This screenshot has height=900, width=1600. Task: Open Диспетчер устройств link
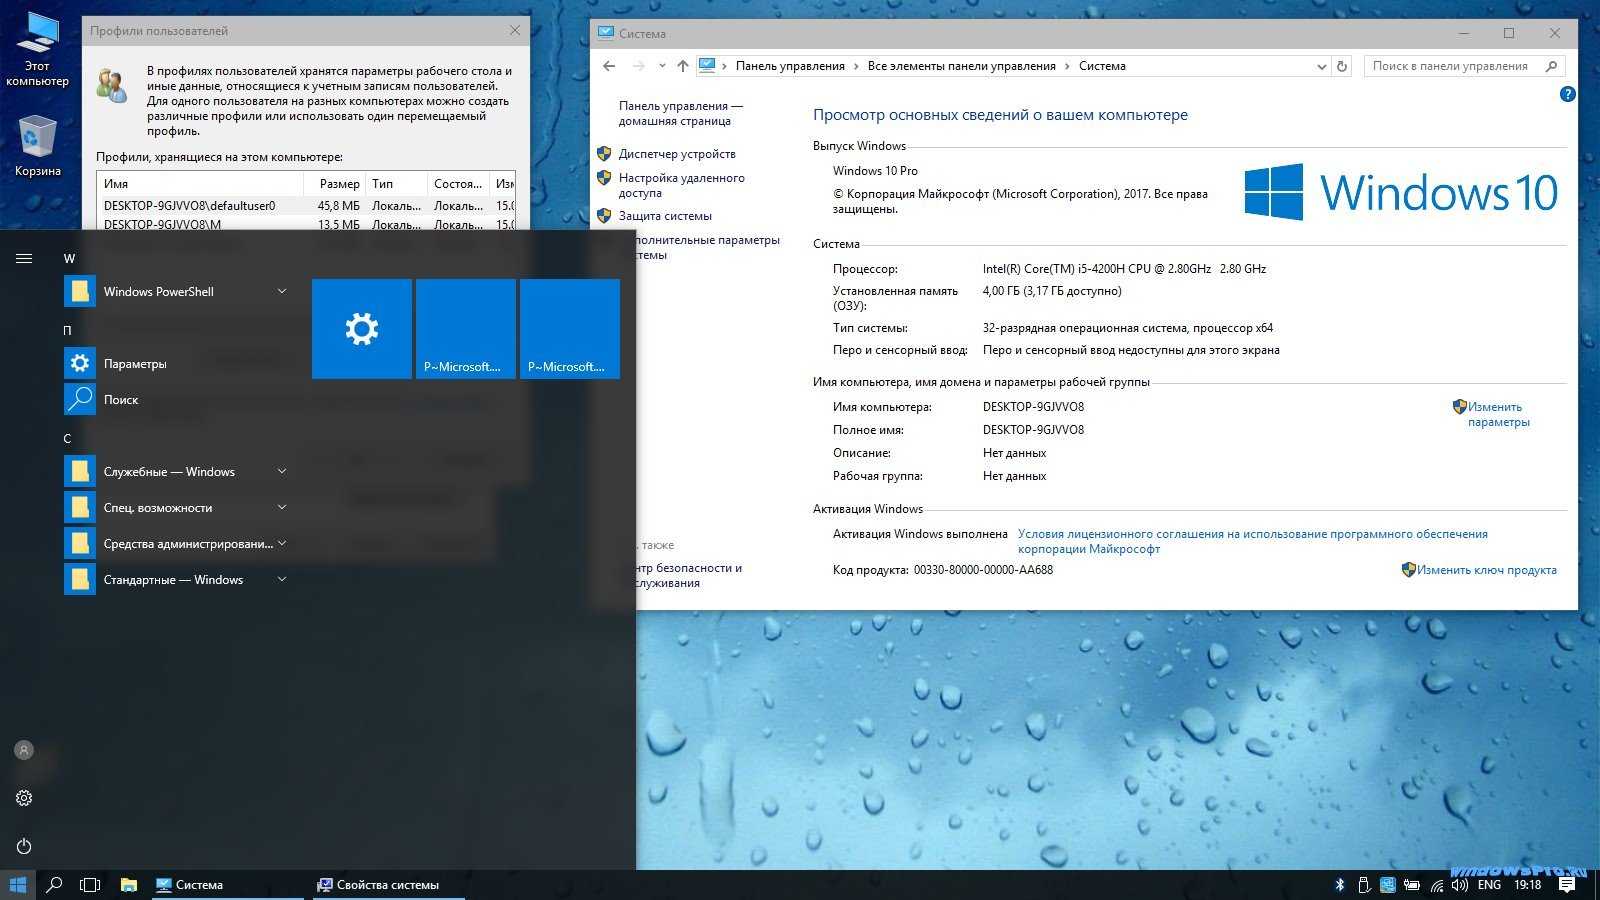pos(677,154)
